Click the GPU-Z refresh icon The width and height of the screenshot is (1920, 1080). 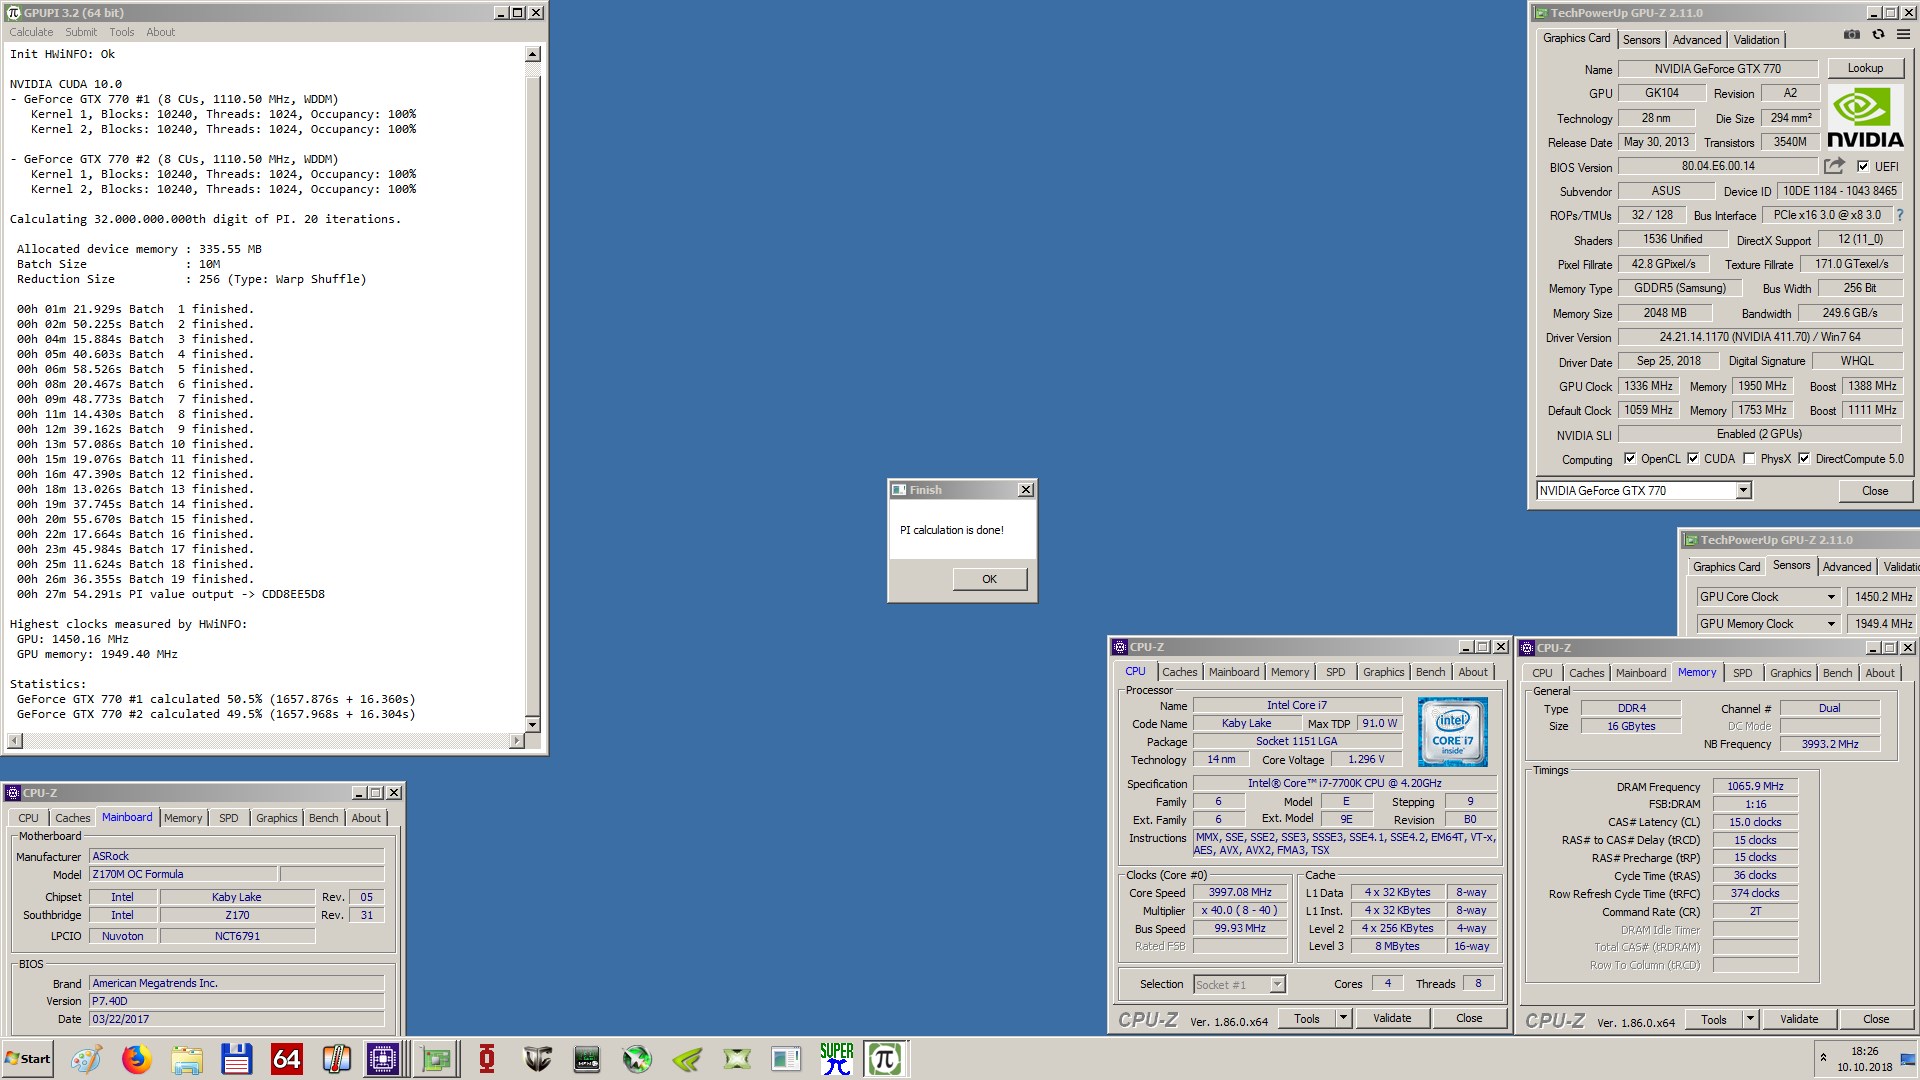pyautogui.click(x=1878, y=34)
